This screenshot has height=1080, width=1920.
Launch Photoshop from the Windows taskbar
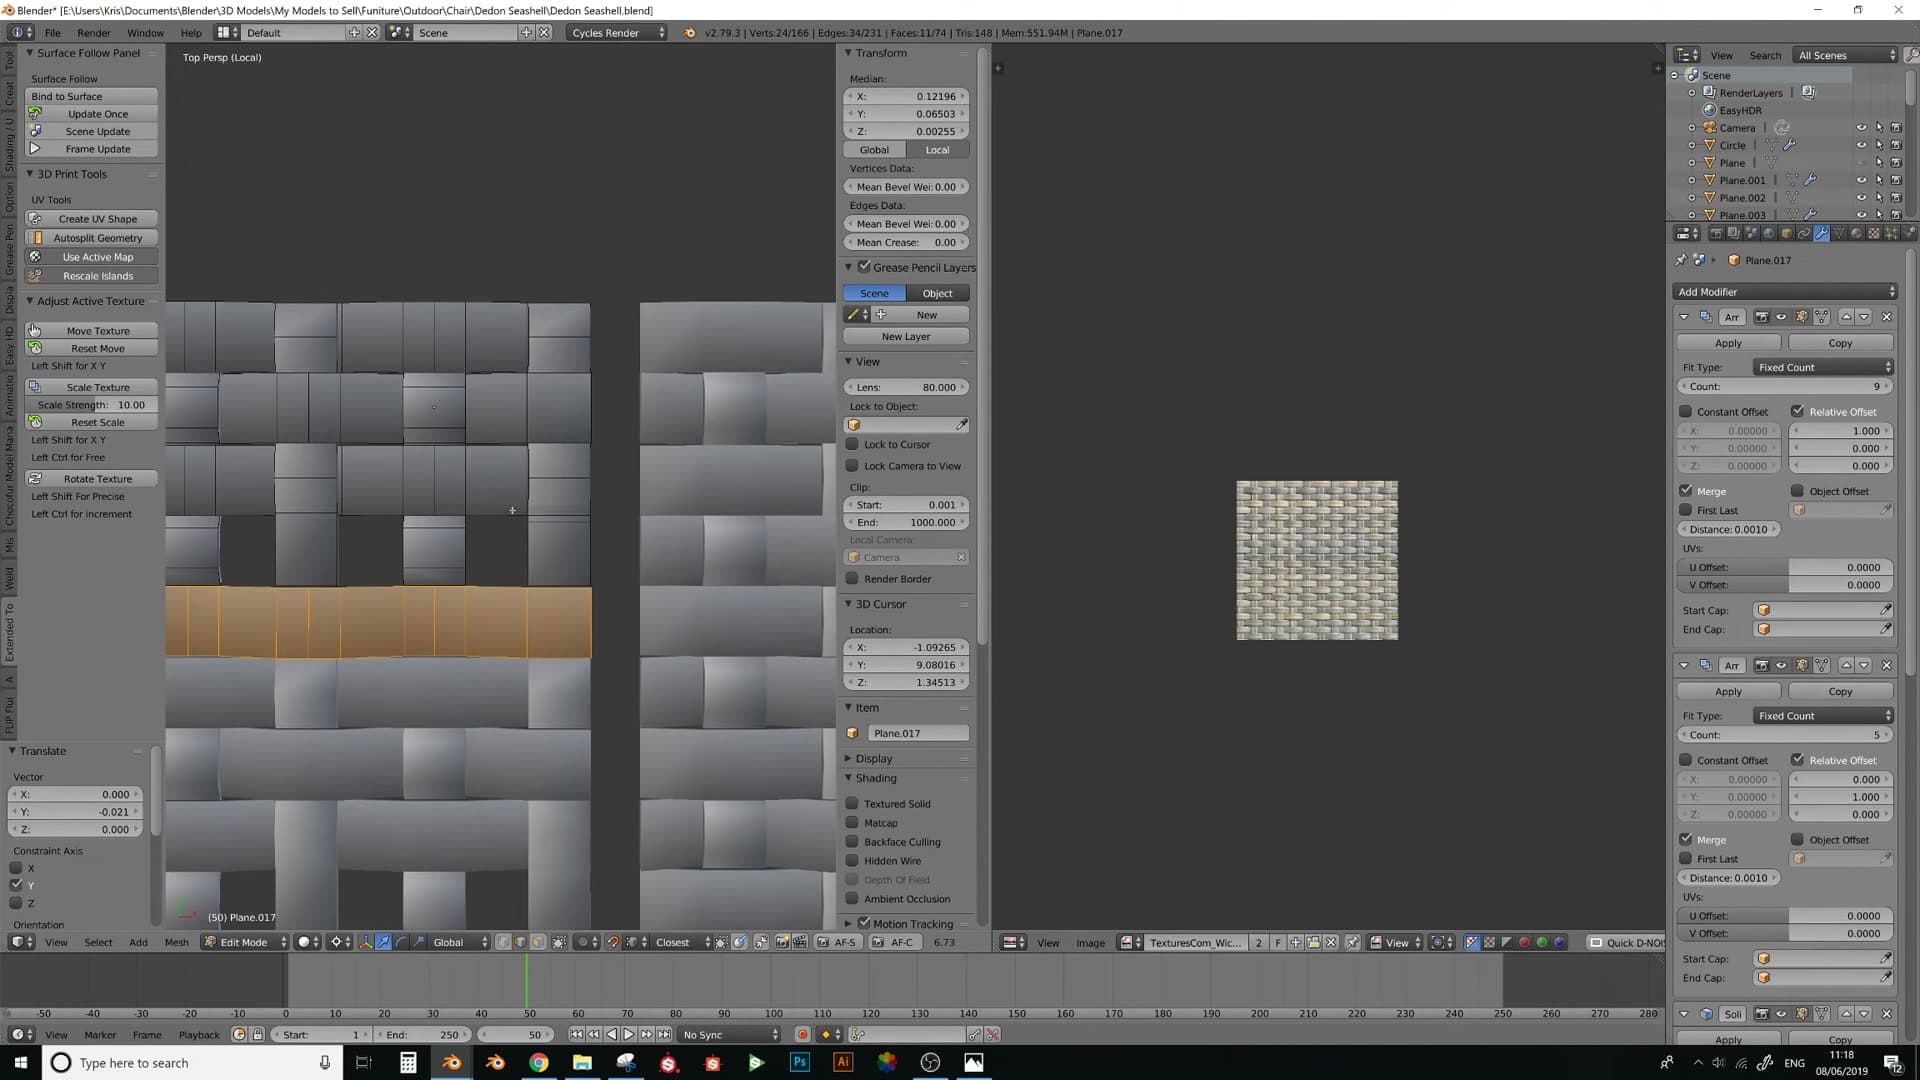[799, 1062]
